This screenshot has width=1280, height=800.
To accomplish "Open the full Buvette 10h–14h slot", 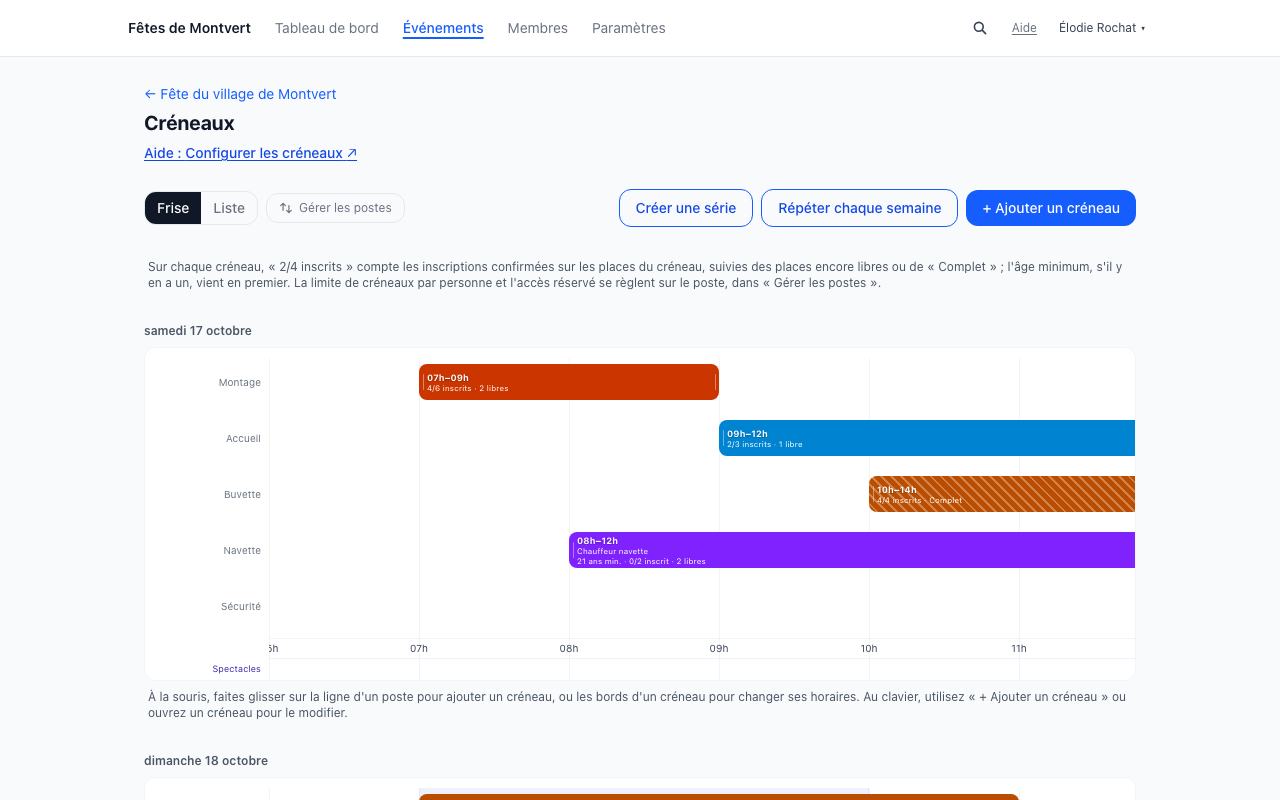I will tap(1002, 494).
